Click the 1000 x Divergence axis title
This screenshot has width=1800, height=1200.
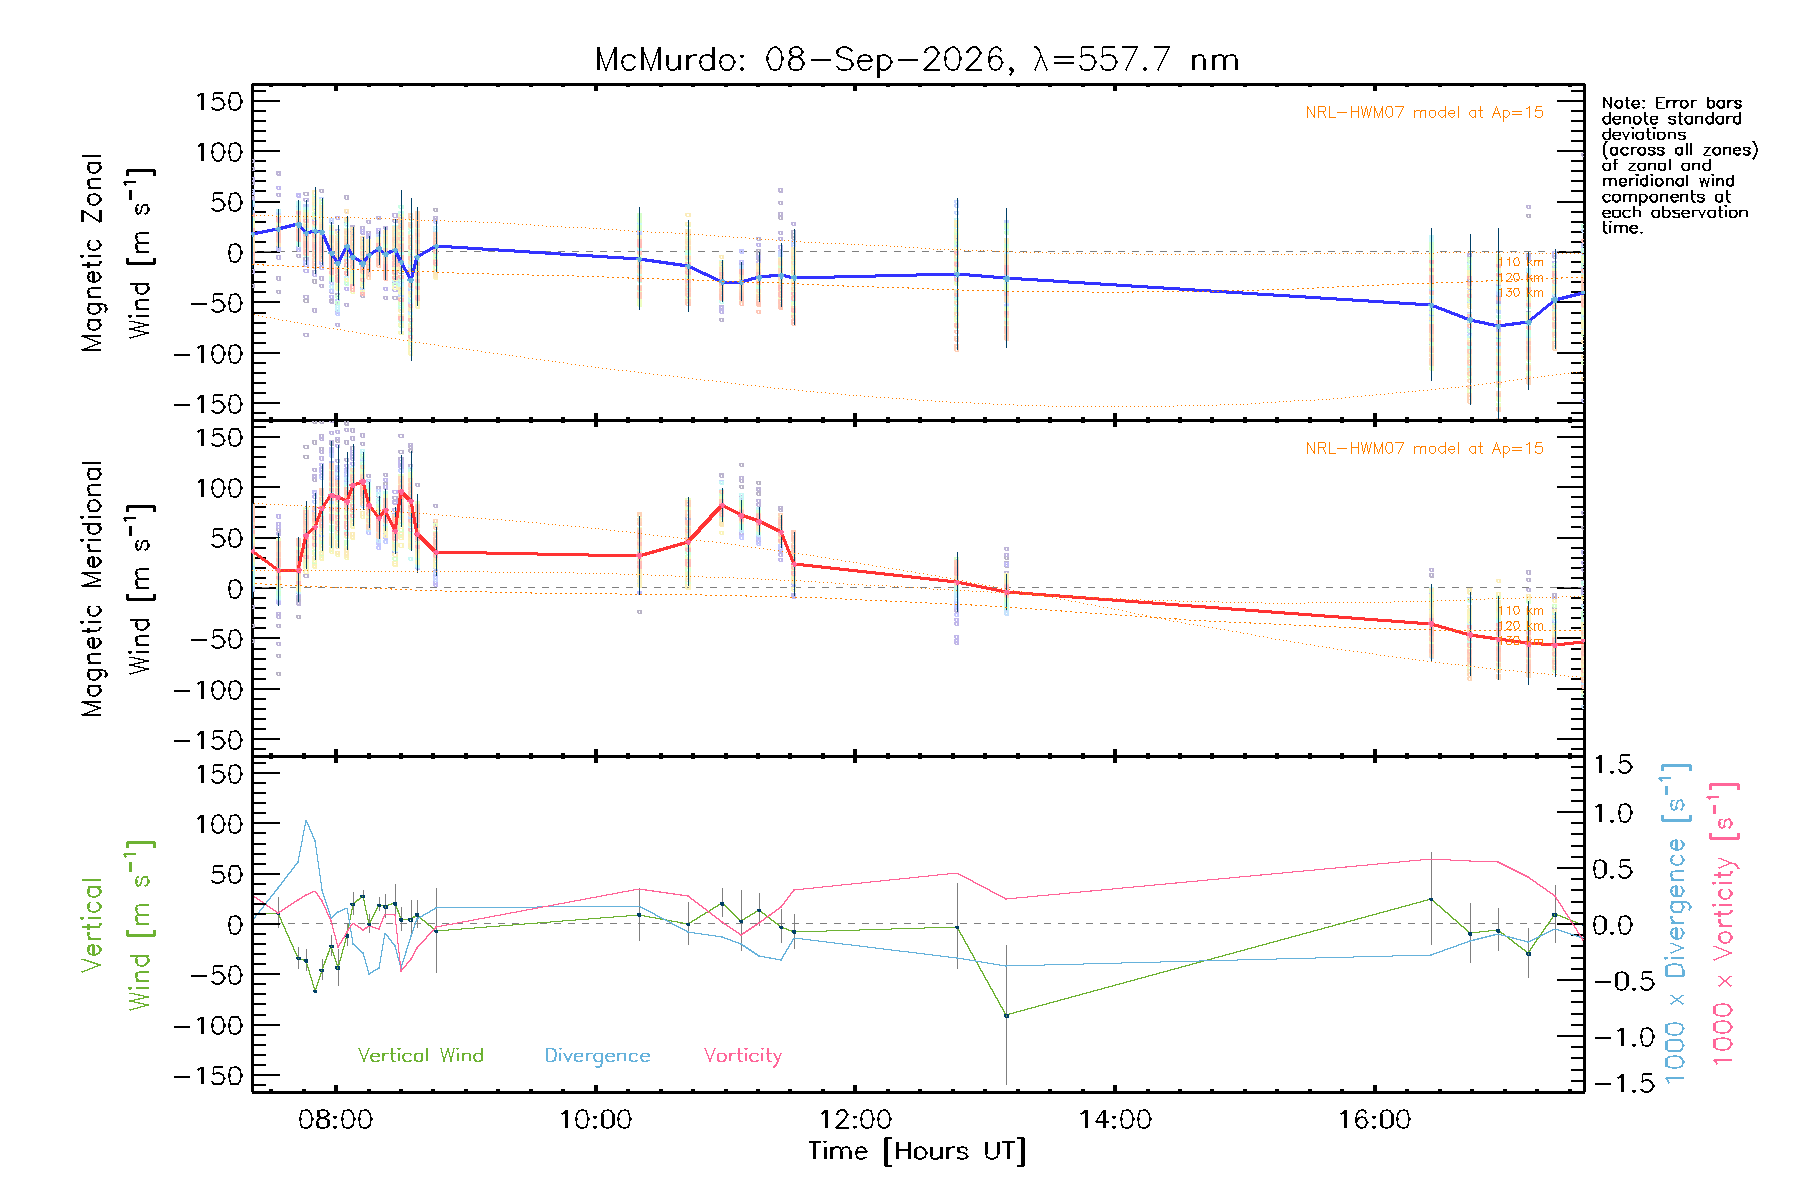[x=1676, y=925]
